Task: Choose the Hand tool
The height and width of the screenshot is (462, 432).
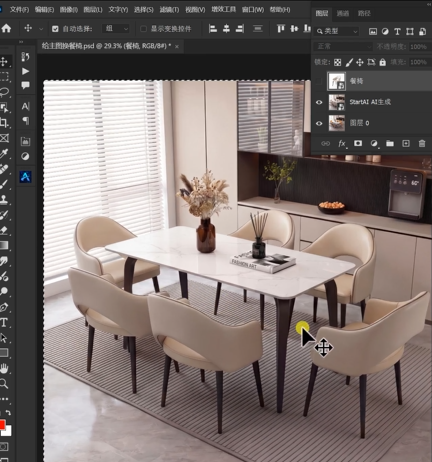Action: 4,368
